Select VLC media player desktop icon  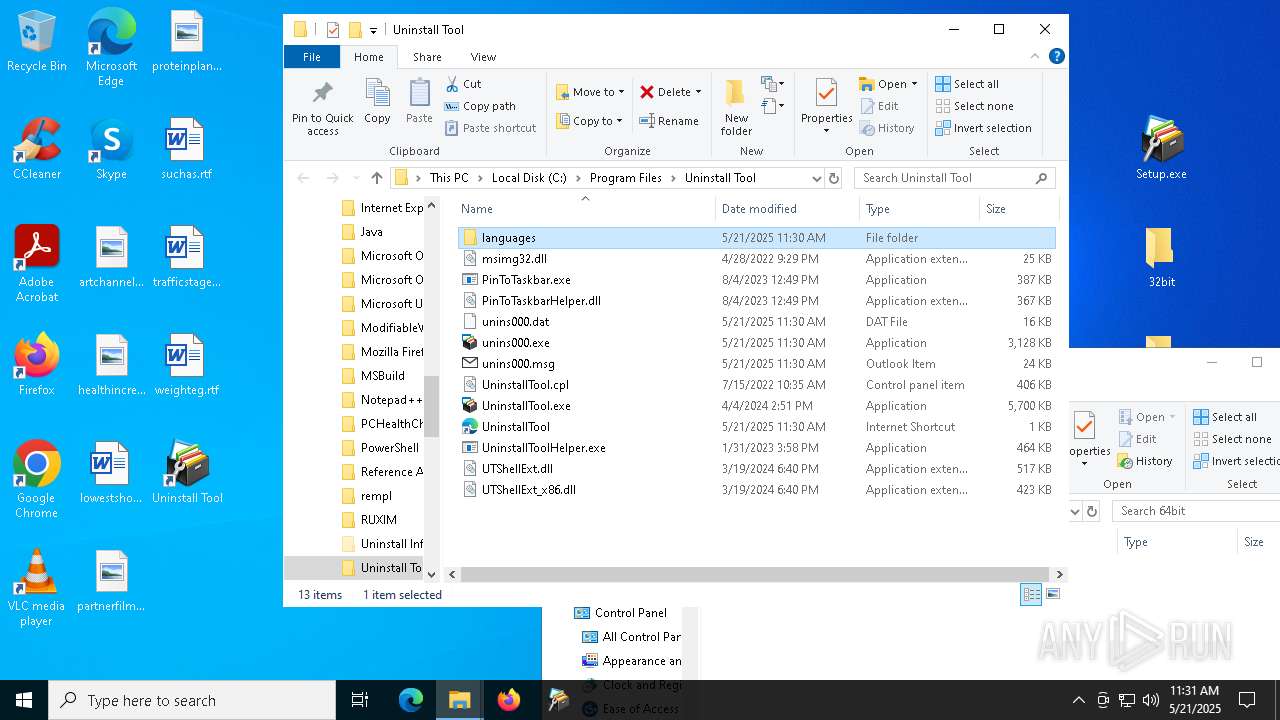[x=36, y=588]
